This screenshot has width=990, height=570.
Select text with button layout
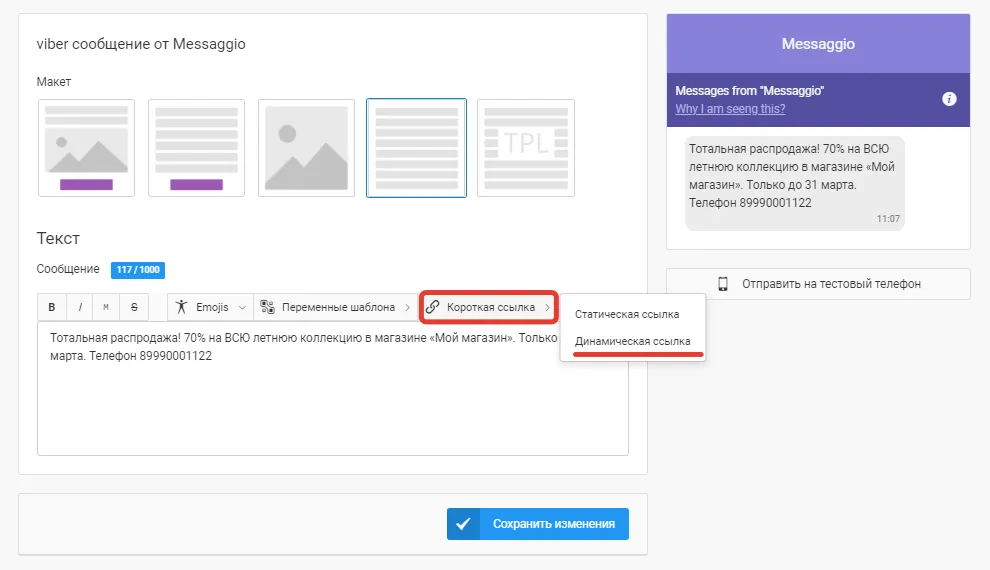pyautogui.click(x=196, y=148)
